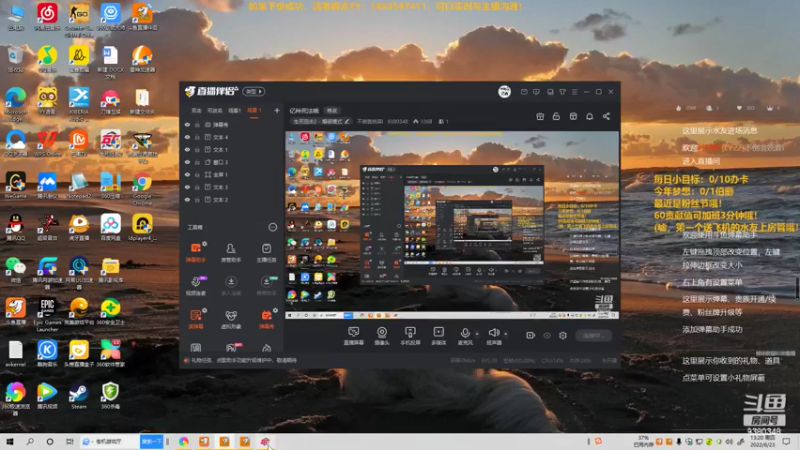Select the 全屏 1 layer row
The image size is (800, 450).
(232, 174)
